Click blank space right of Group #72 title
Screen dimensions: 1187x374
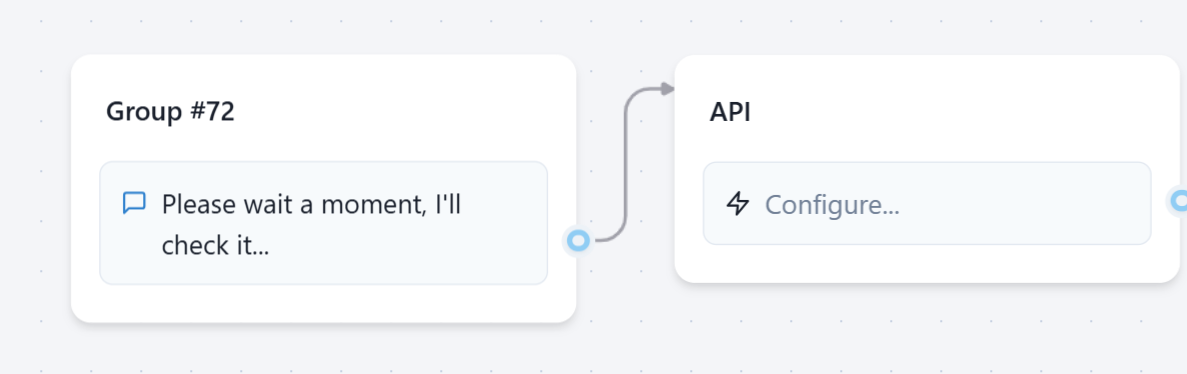(x=394, y=112)
